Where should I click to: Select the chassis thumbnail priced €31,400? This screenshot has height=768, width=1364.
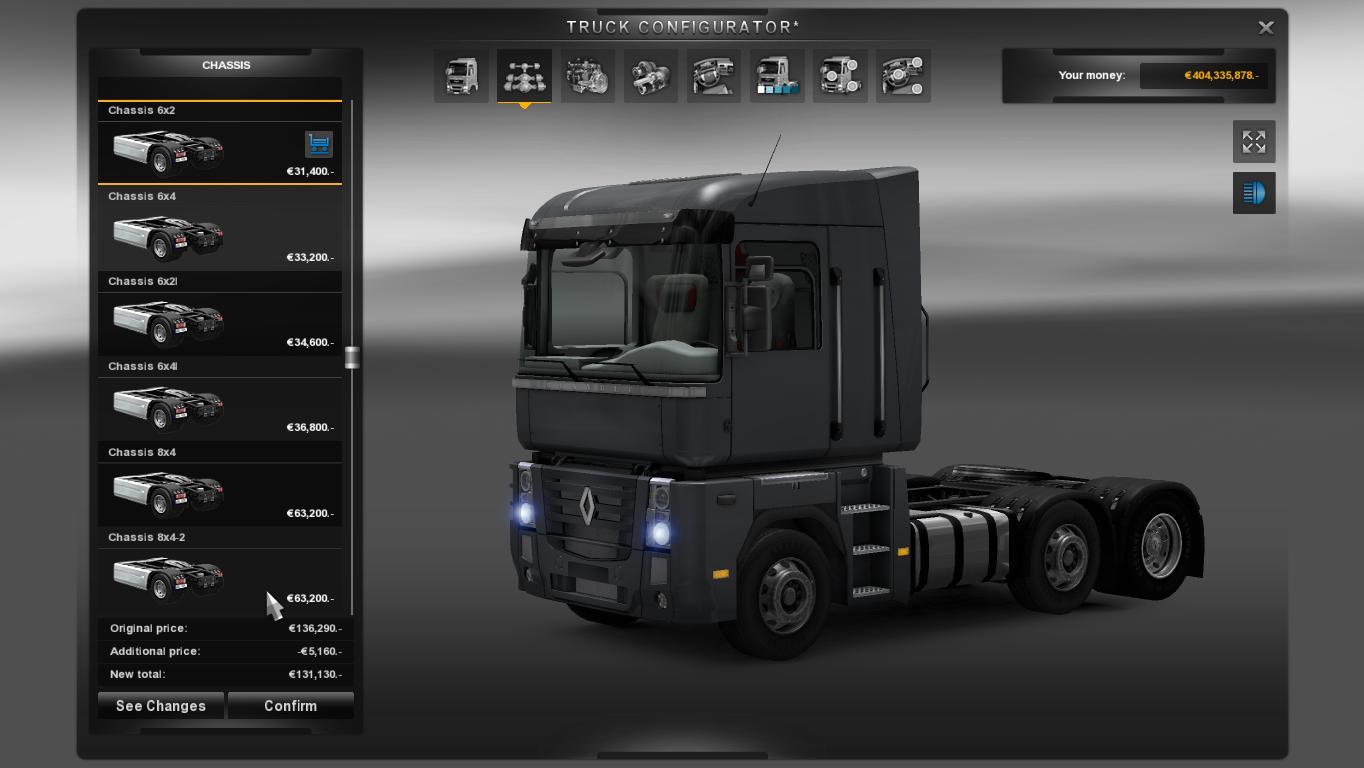pyautogui.click(x=168, y=152)
